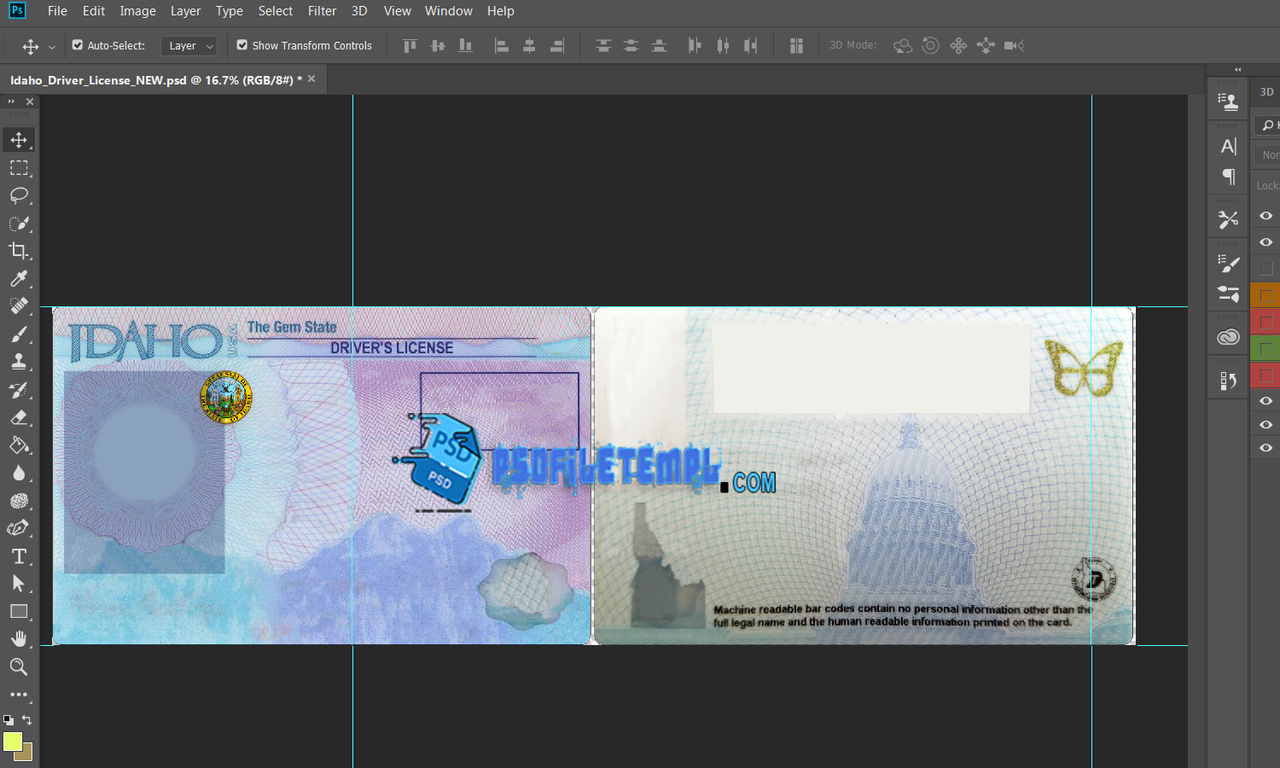Select the Brush tool
Screen dimensions: 1280x768
(19, 335)
